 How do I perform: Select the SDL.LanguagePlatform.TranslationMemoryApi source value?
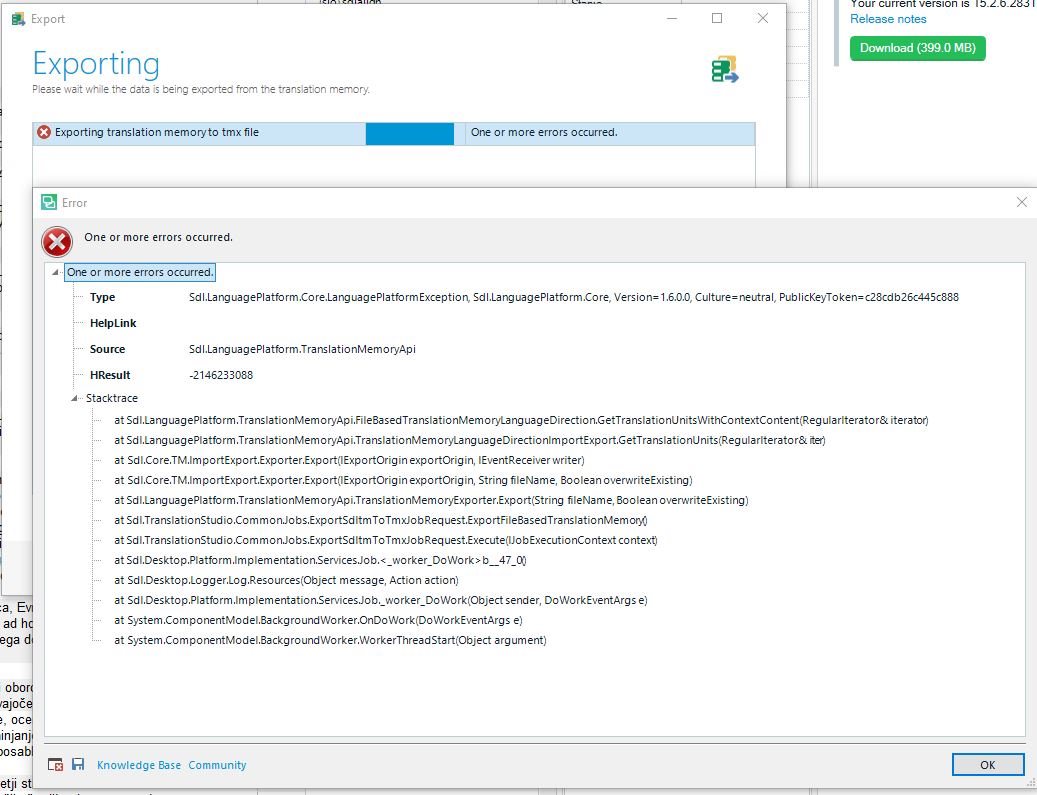point(302,349)
